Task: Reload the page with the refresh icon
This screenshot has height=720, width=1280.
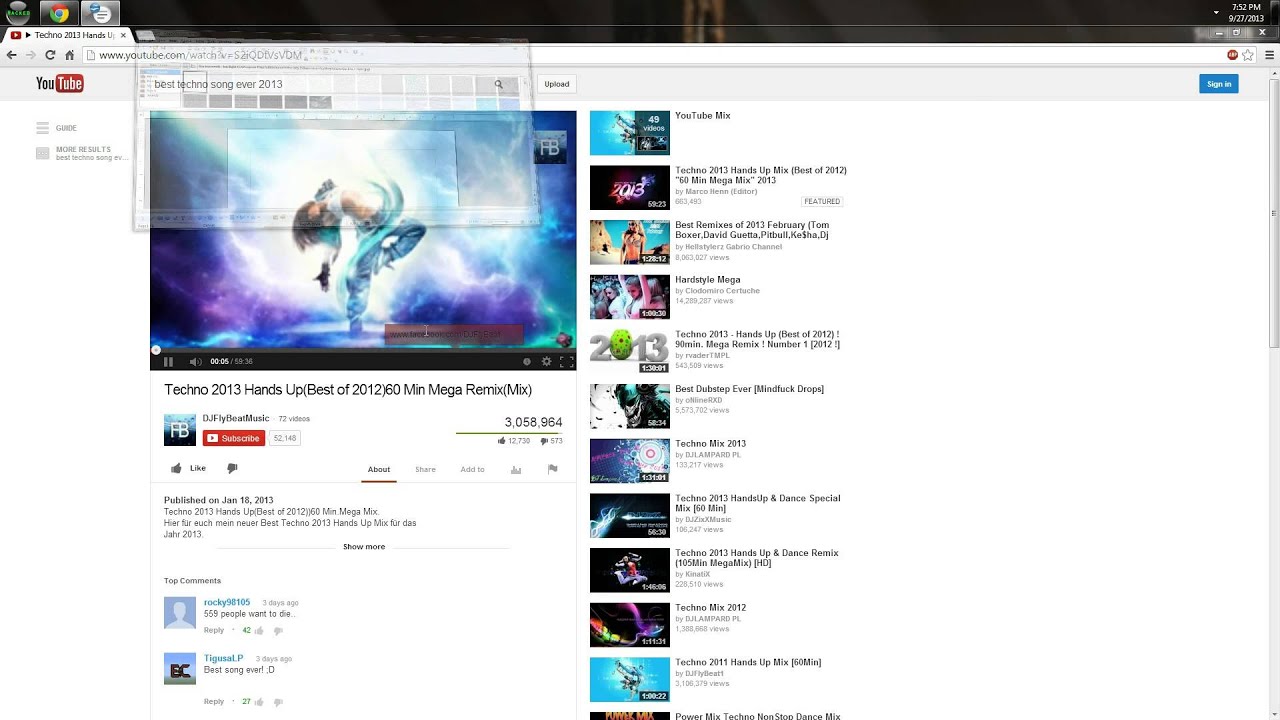Action: pyautogui.click(x=50, y=56)
